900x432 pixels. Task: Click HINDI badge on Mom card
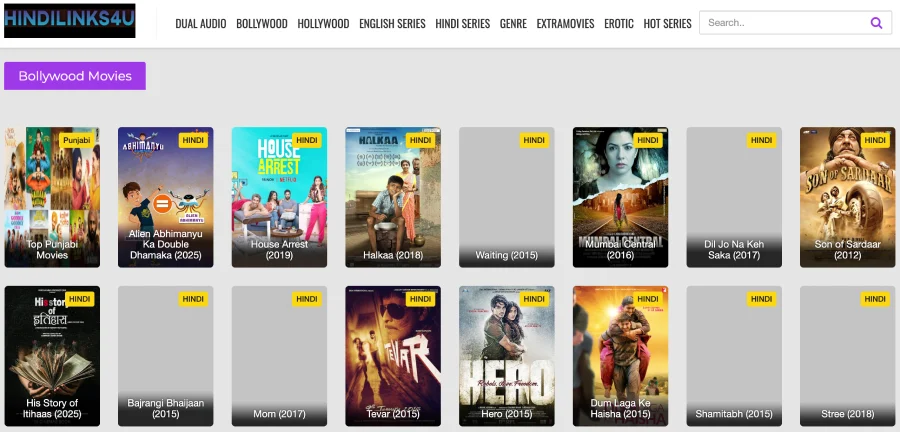click(307, 299)
